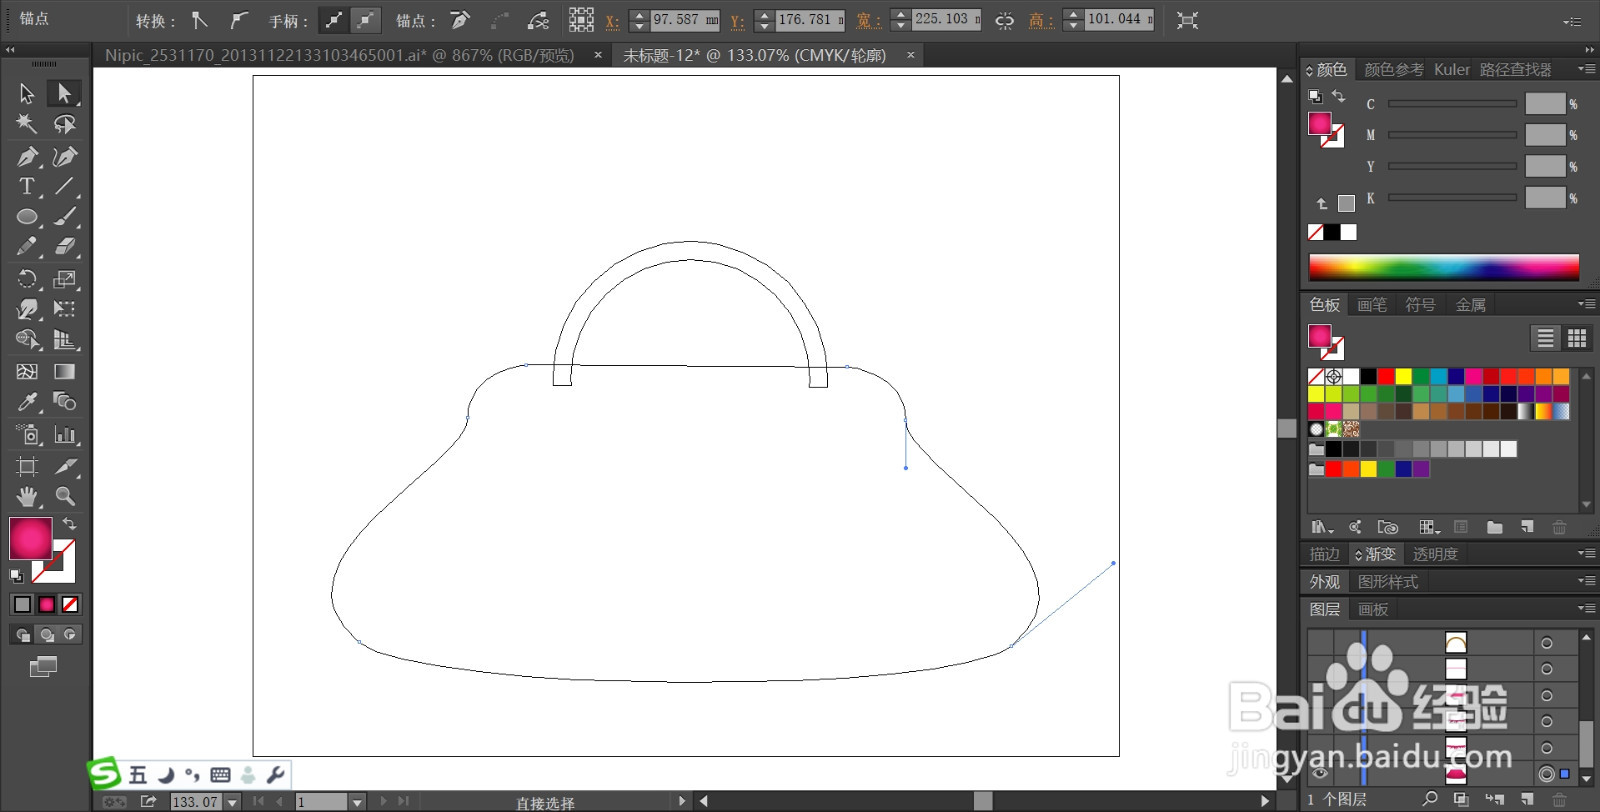Viewport: 1600px width, 812px height.
Task: Click the delete layer trash icon in Layers panel
Action: coord(1559,800)
